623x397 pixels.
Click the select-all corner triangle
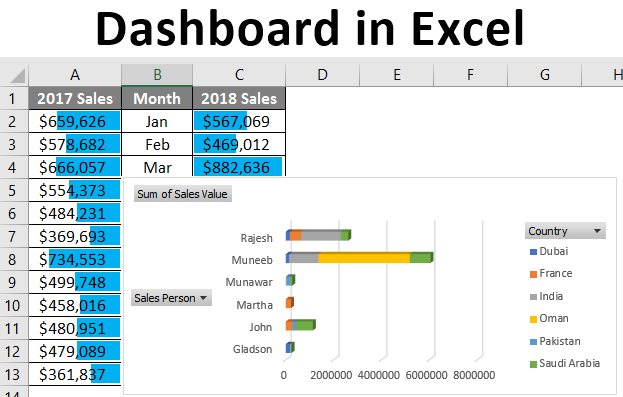(x=17, y=75)
